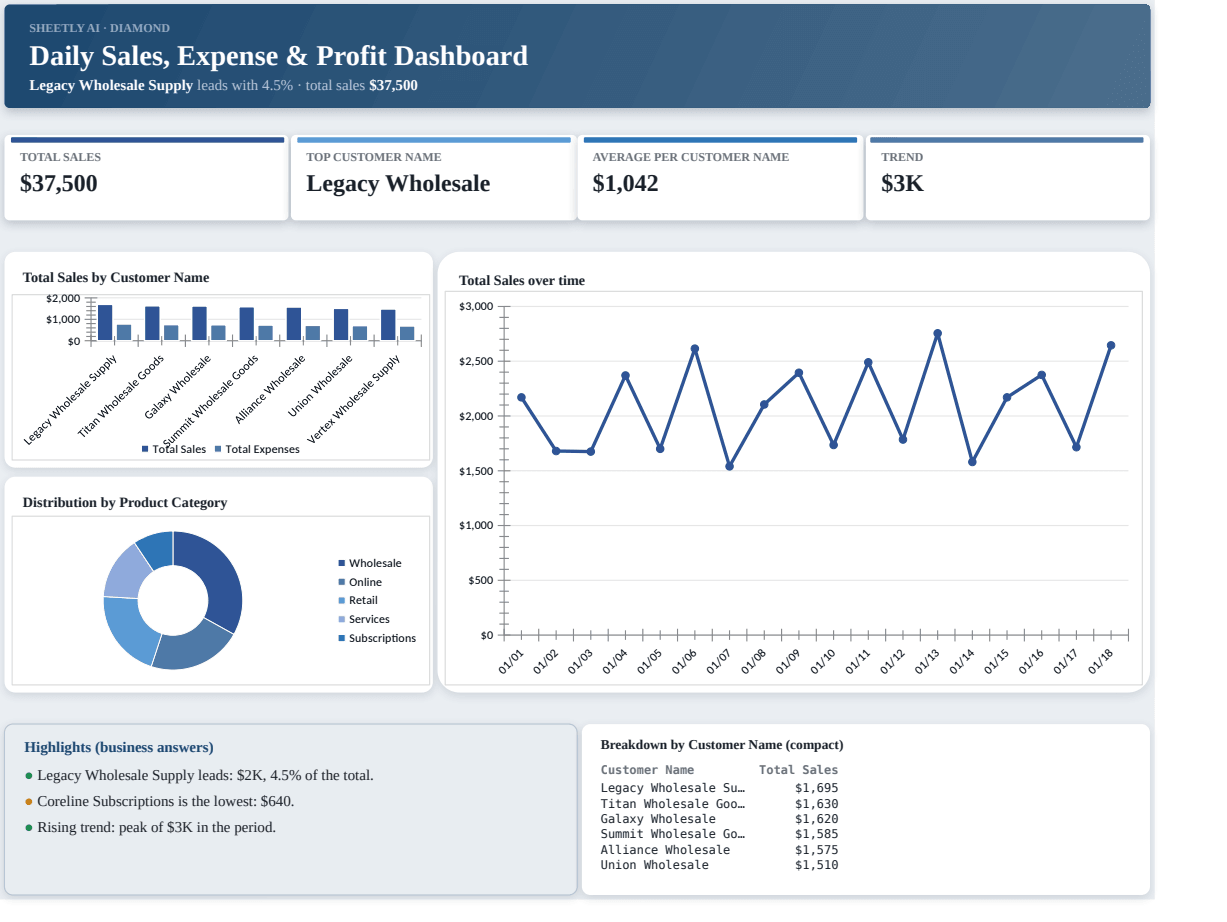
Task: Click the 01/06 data point on the line chart
Action: [x=695, y=349]
